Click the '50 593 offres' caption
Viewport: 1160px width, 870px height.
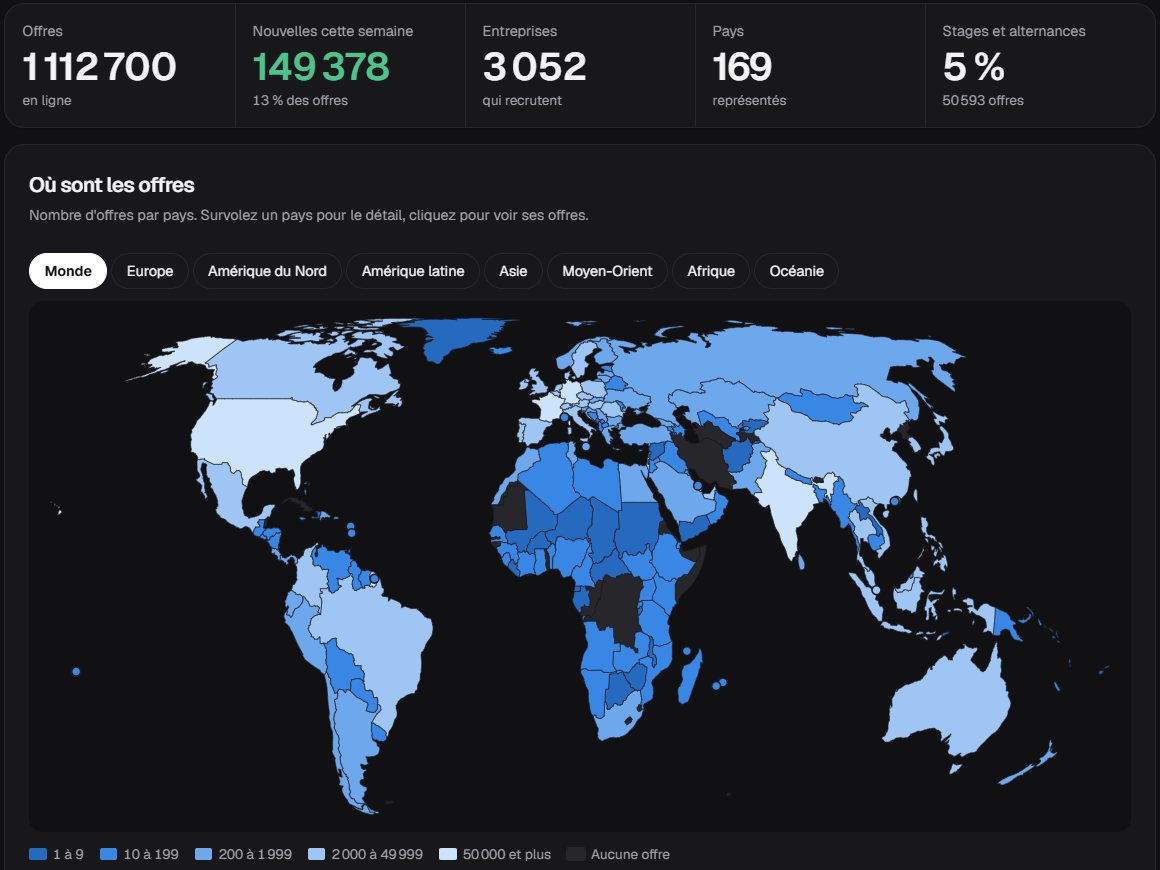point(982,101)
